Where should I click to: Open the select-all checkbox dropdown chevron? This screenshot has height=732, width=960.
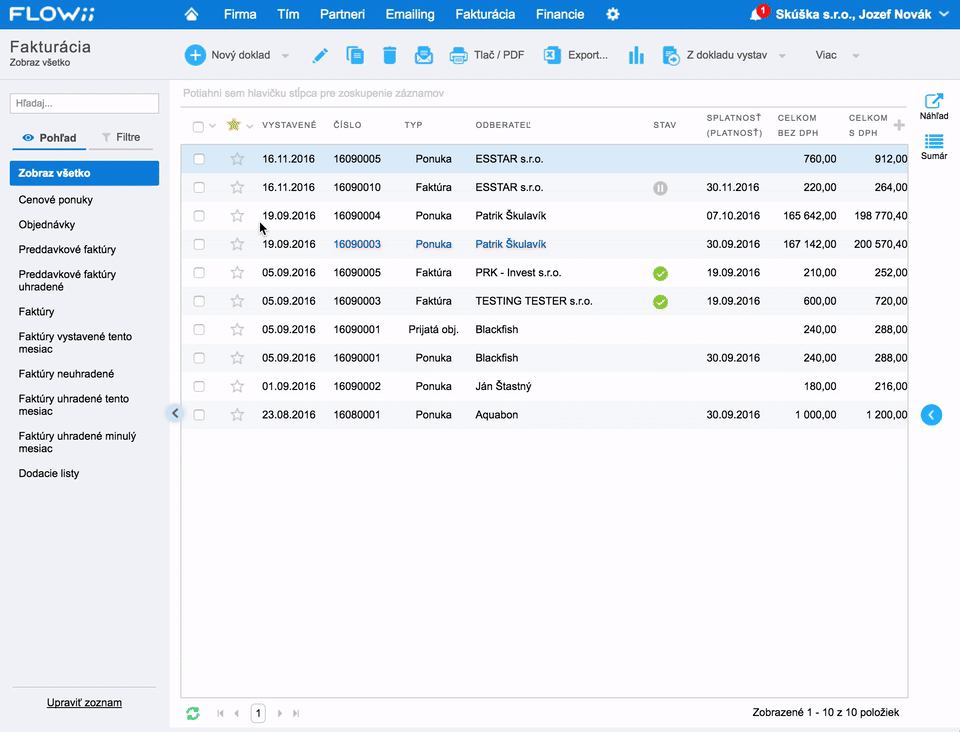tap(212, 126)
